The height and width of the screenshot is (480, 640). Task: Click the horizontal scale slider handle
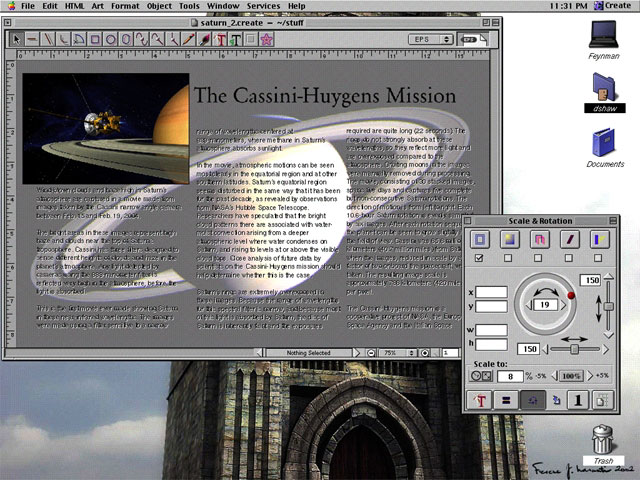click(575, 349)
